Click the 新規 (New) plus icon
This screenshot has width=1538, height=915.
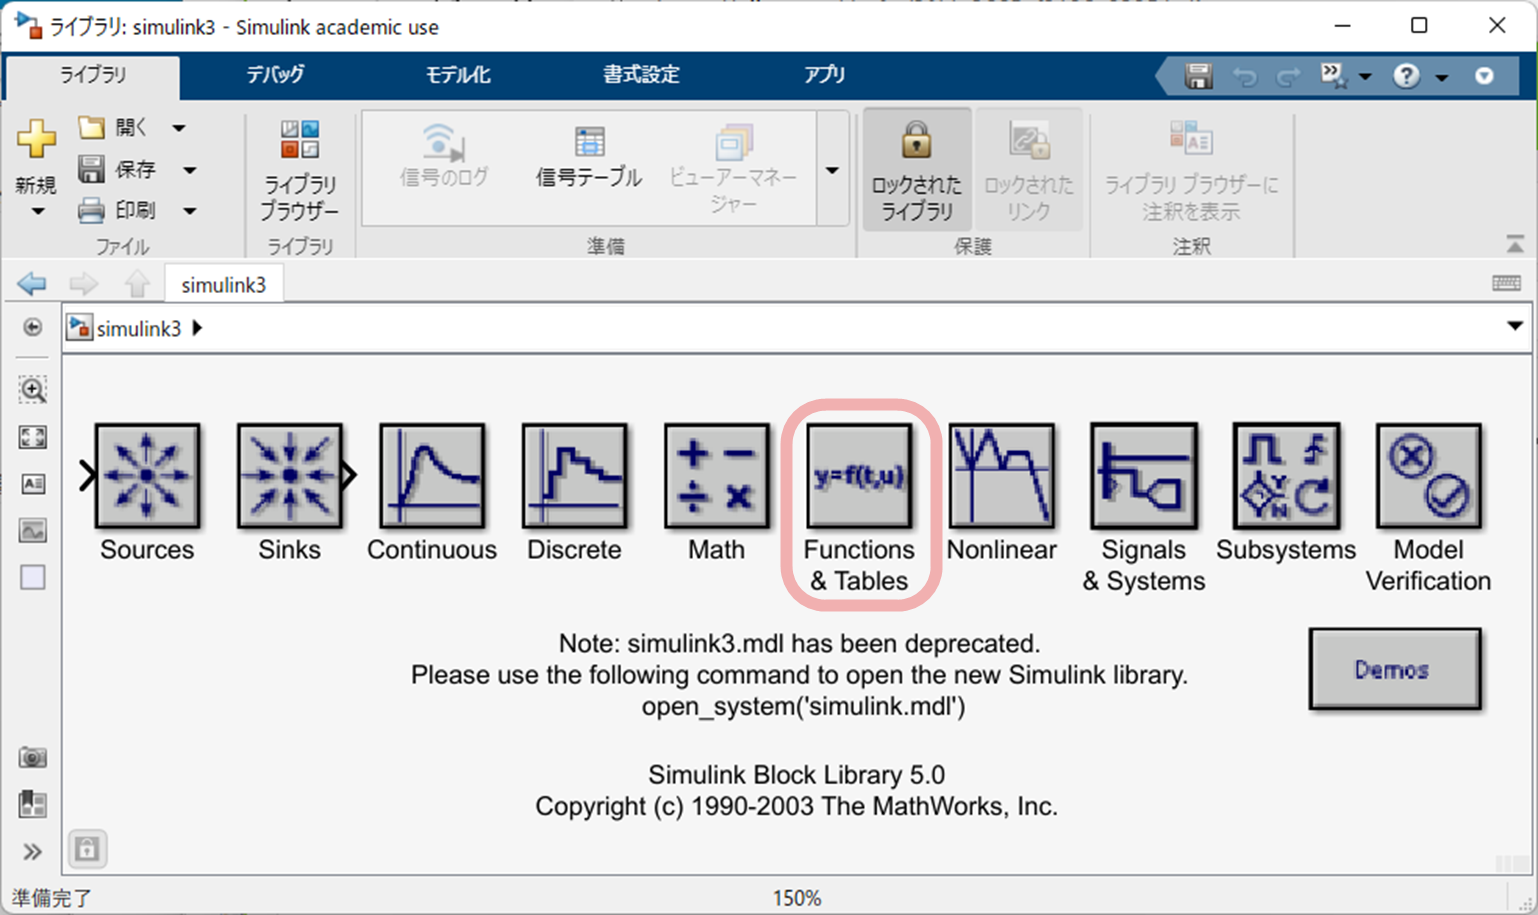(36, 139)
